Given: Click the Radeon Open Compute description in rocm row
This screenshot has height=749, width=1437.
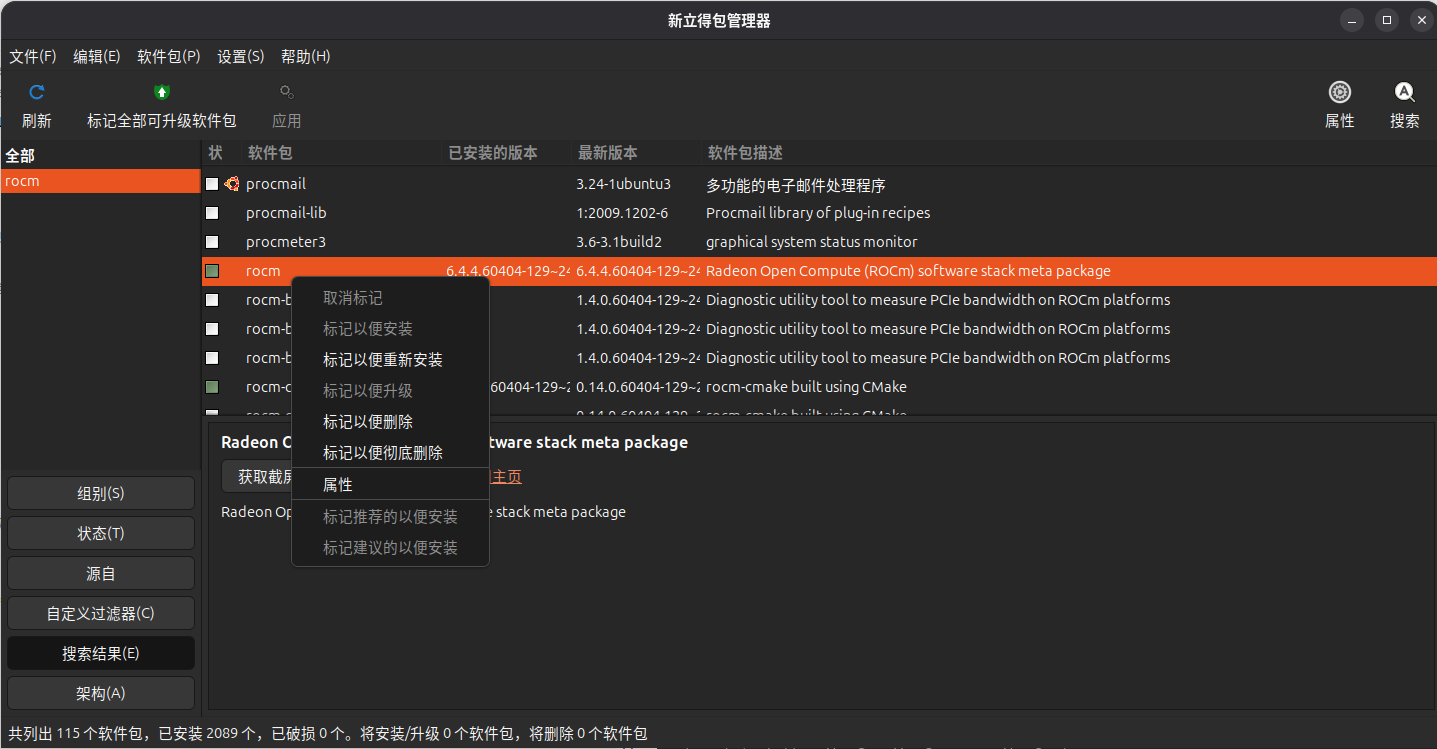Looking at the screenshot, I should click(908, 271).
